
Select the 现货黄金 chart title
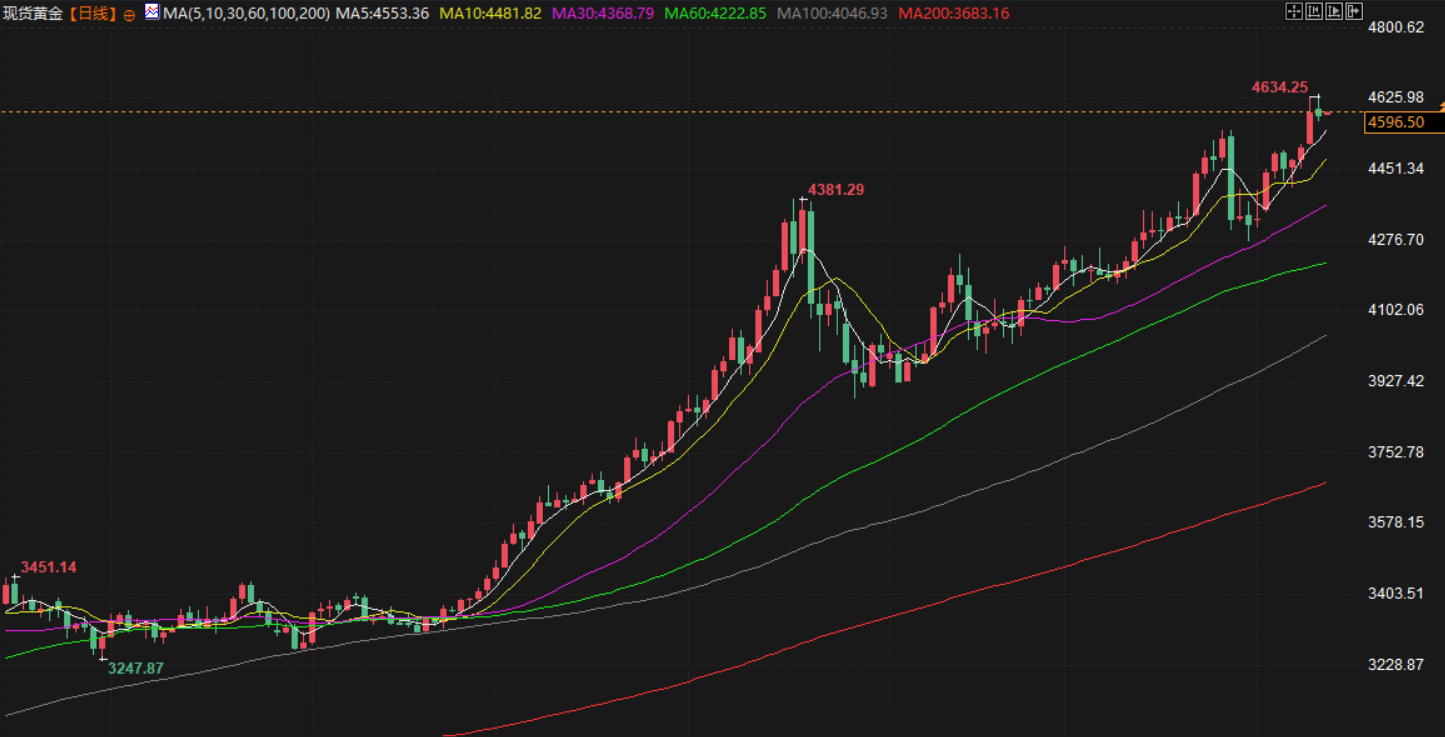[31, 14]
